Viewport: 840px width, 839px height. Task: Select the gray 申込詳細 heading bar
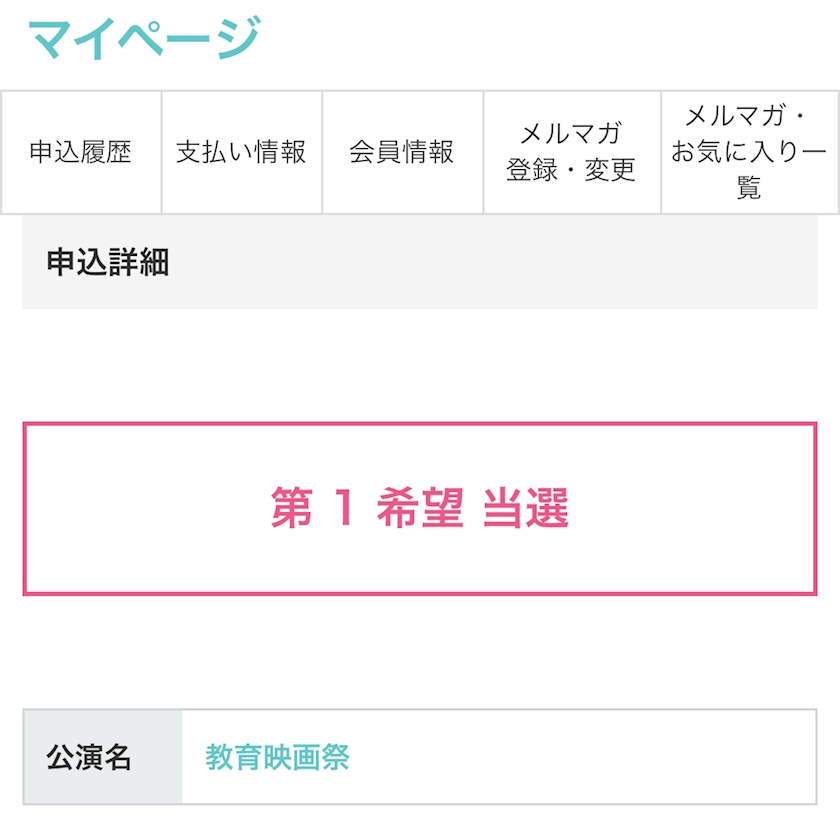click(x=419, y=263)
